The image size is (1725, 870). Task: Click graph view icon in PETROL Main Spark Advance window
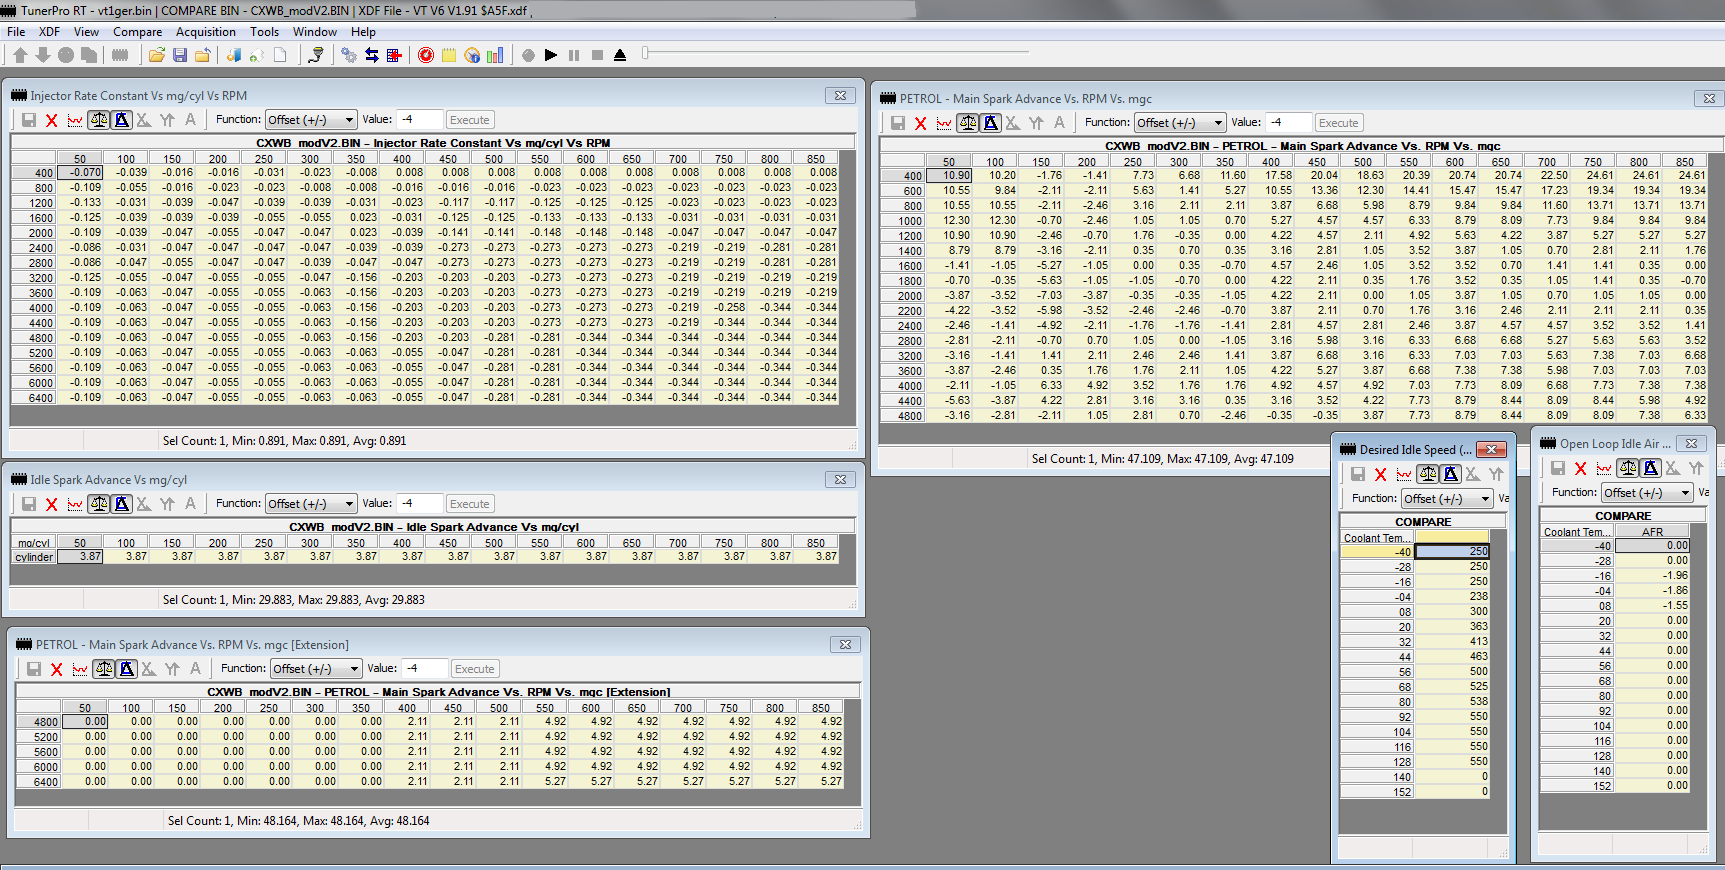click(944, 123)
